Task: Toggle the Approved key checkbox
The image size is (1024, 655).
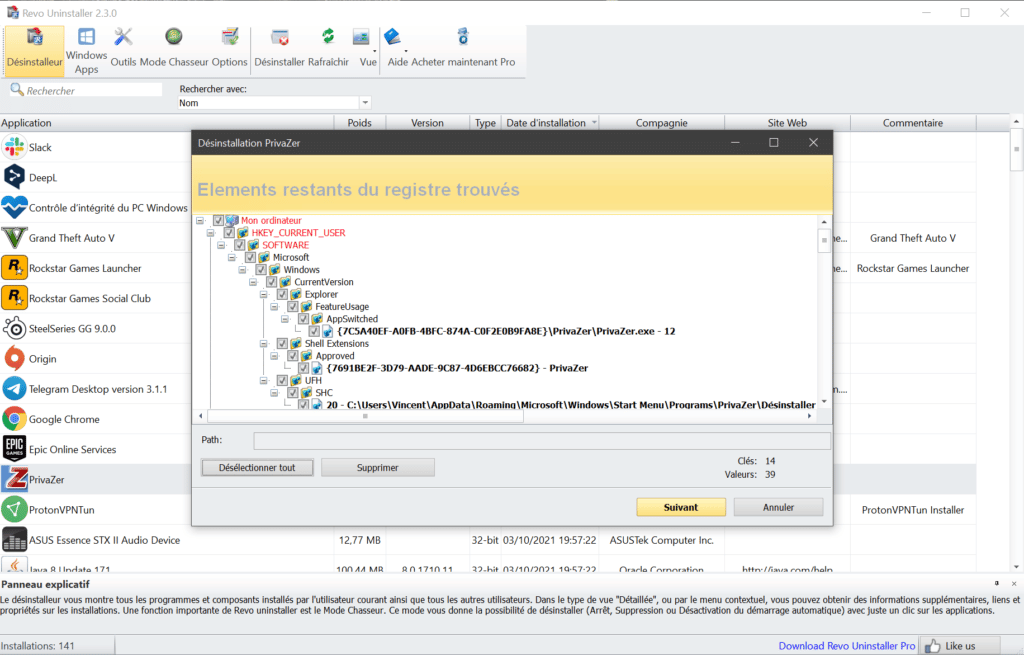Action: pos(293,356)
